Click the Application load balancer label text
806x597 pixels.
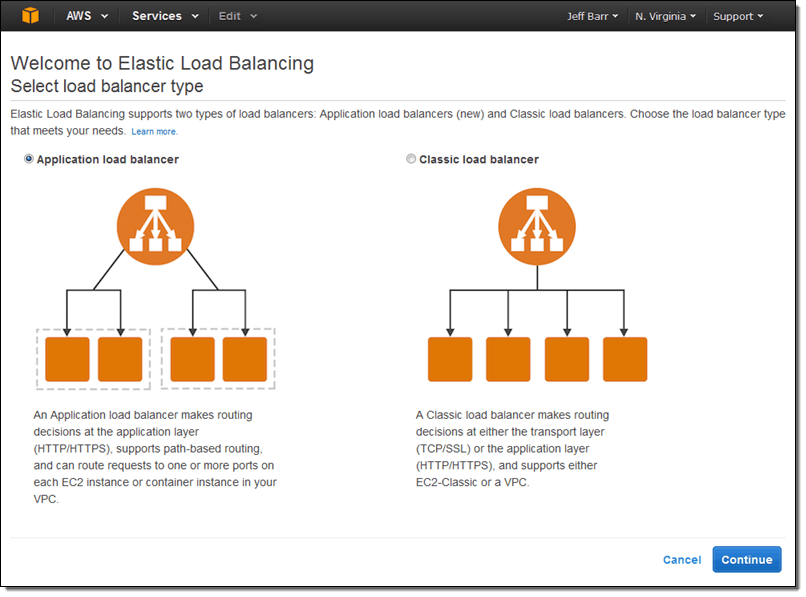click(108, 159)
